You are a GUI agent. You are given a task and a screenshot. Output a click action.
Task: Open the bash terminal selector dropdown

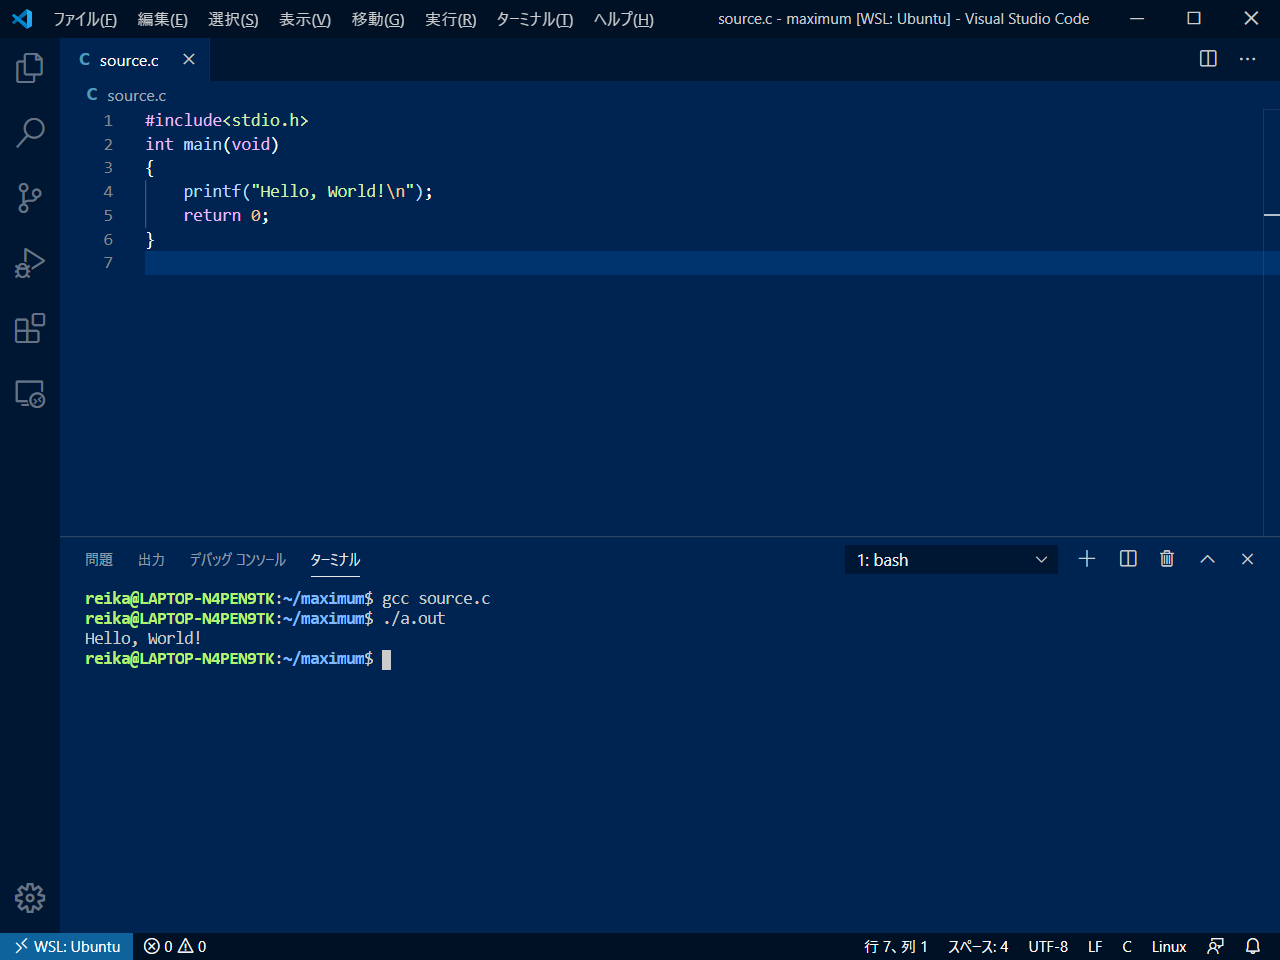coord(950,560)
